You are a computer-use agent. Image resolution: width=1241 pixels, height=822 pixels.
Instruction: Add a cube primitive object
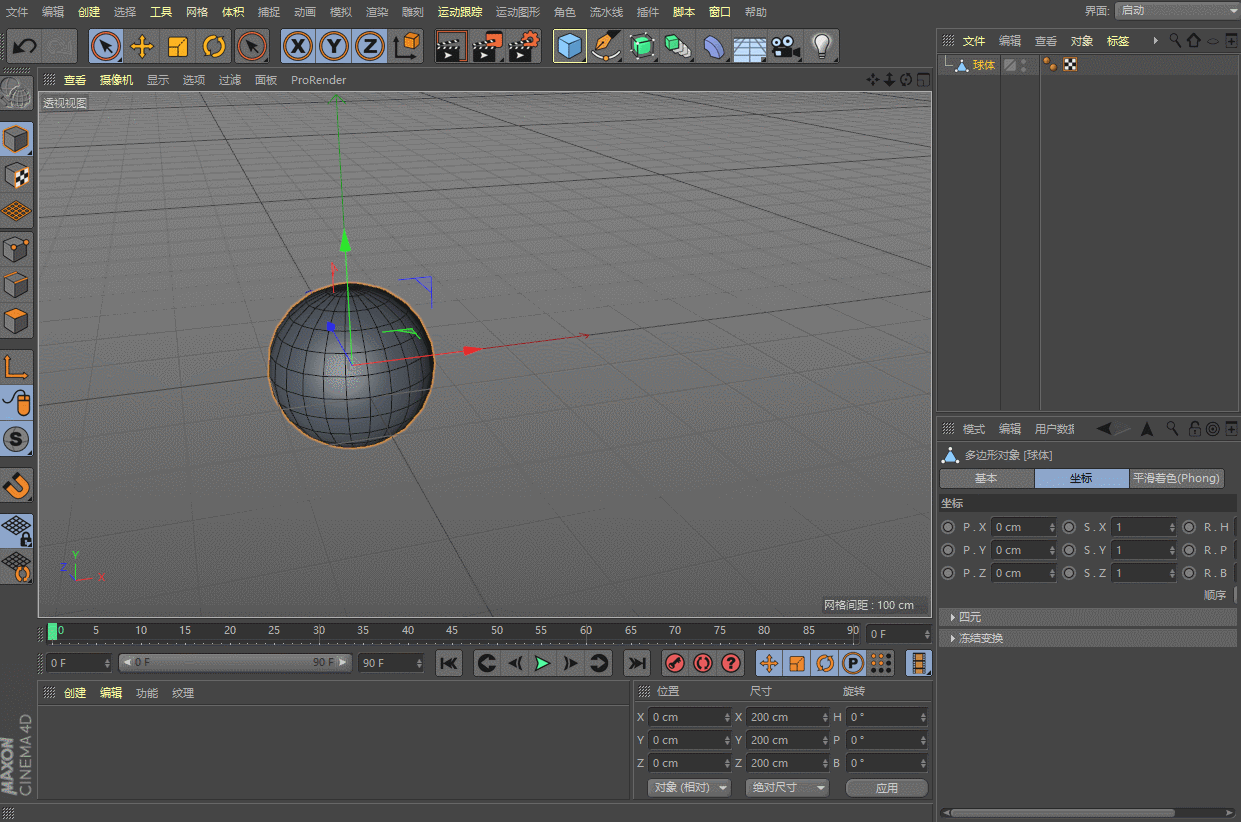click(x=569, y=47)
